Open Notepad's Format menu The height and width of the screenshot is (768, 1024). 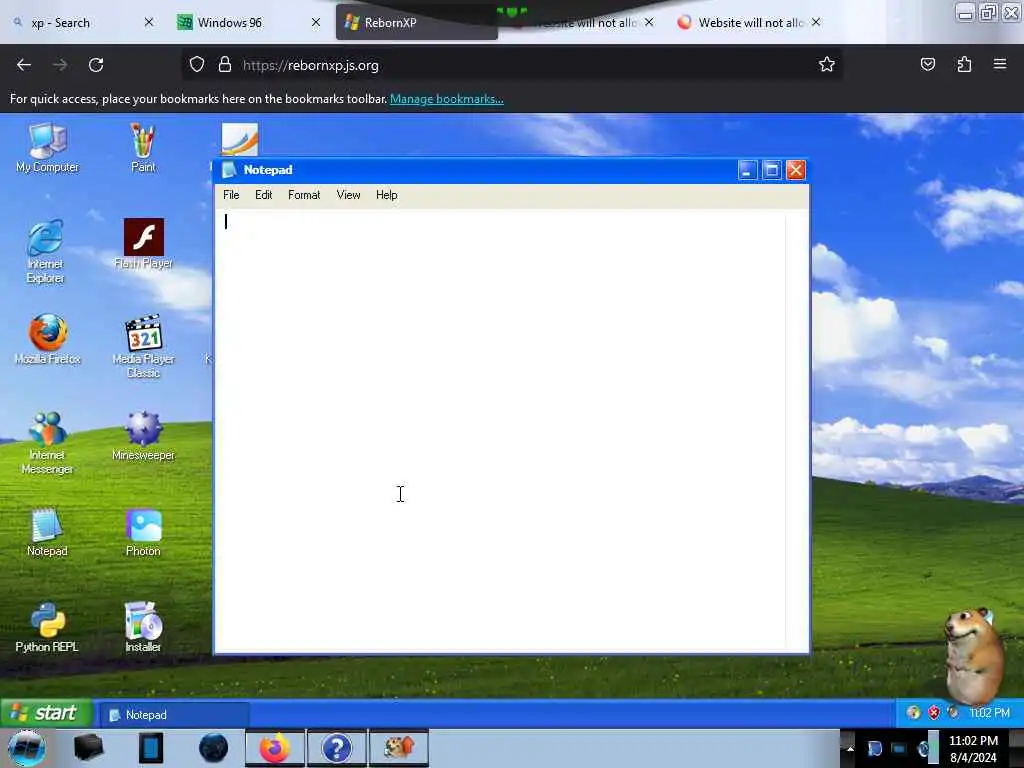(x=304, y=195)
